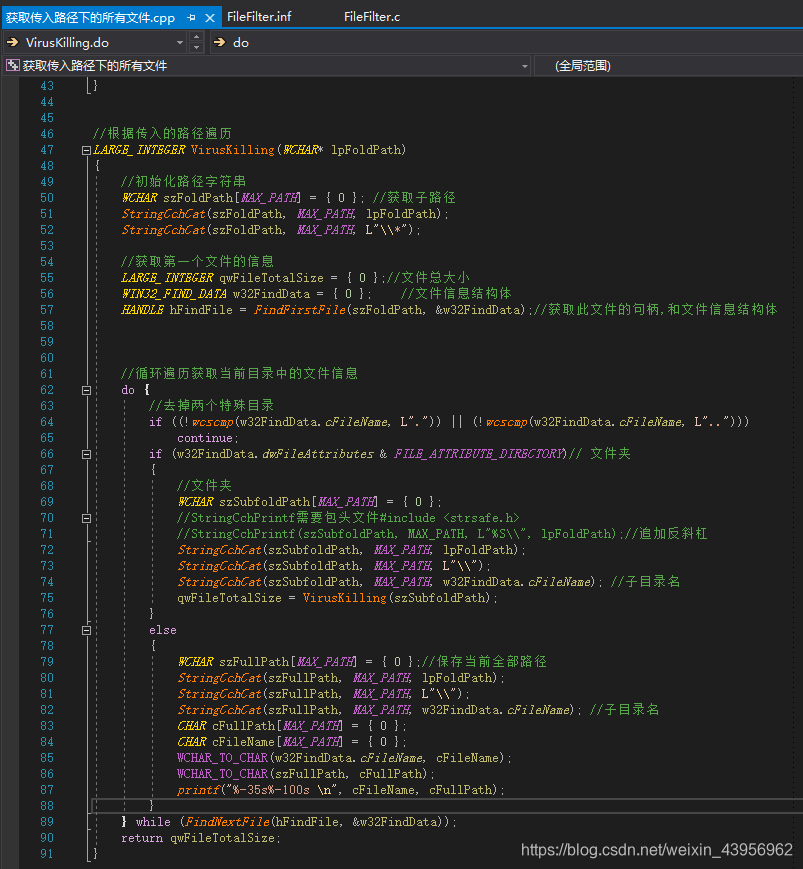803x869 pixels.
Task: Click the comment //根据传入的路径遍历
Action: pyautogui.click(x=162, y=134)
